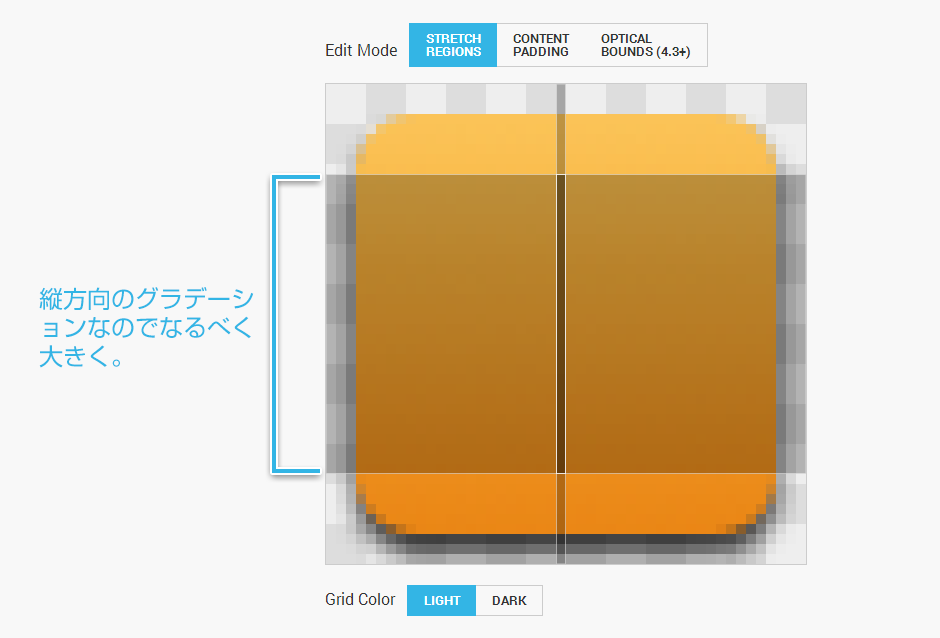This screenshot has width=940, height=638.
Task: Click the dark shadow under the orange button
Action: pos(566,544)
